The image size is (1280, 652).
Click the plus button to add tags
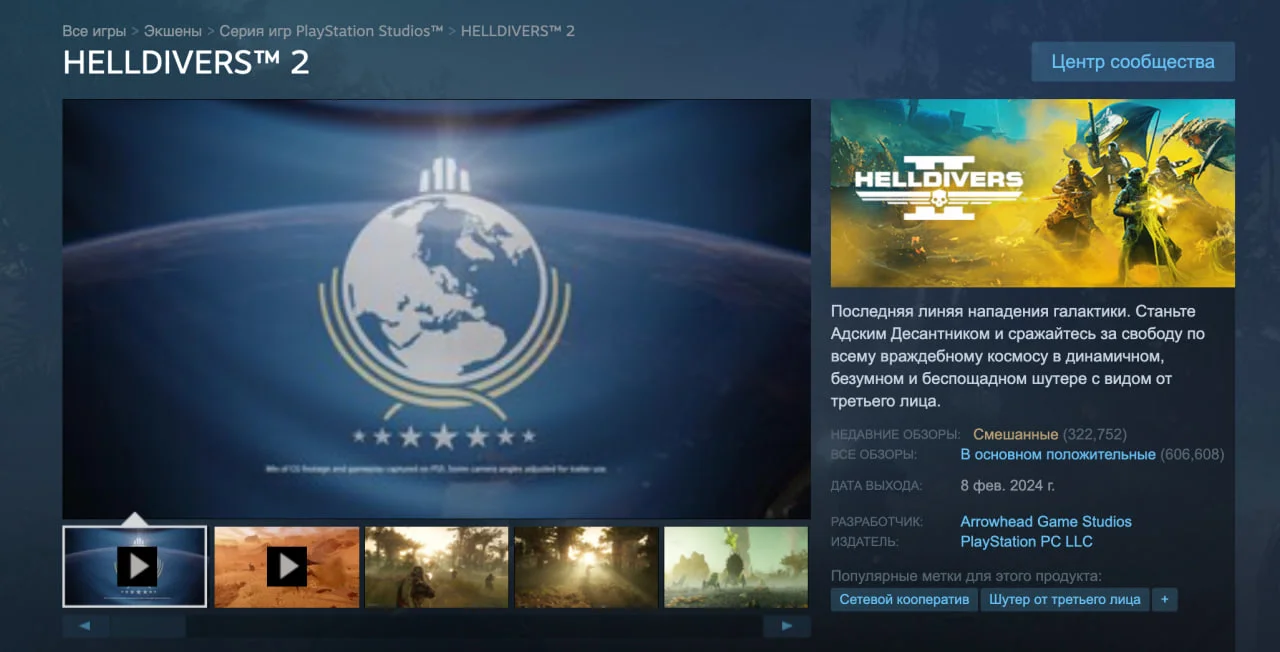(x=1163, y=600)
